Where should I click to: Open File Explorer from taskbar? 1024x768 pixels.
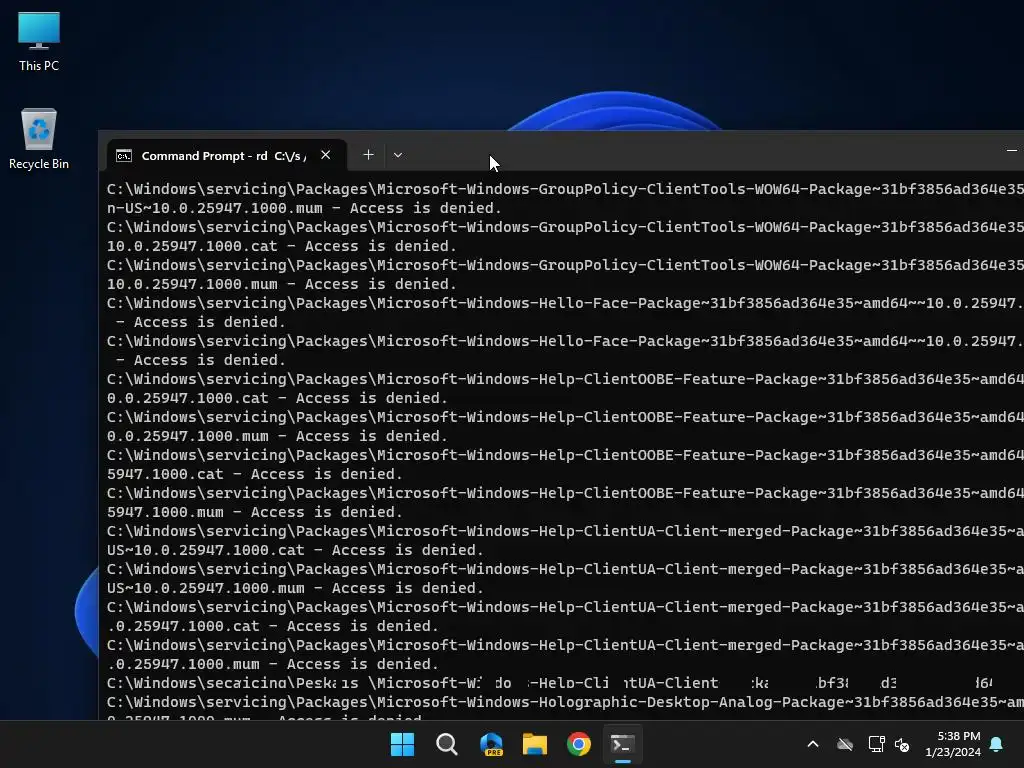pyautogui.click(x=535, y=744)
